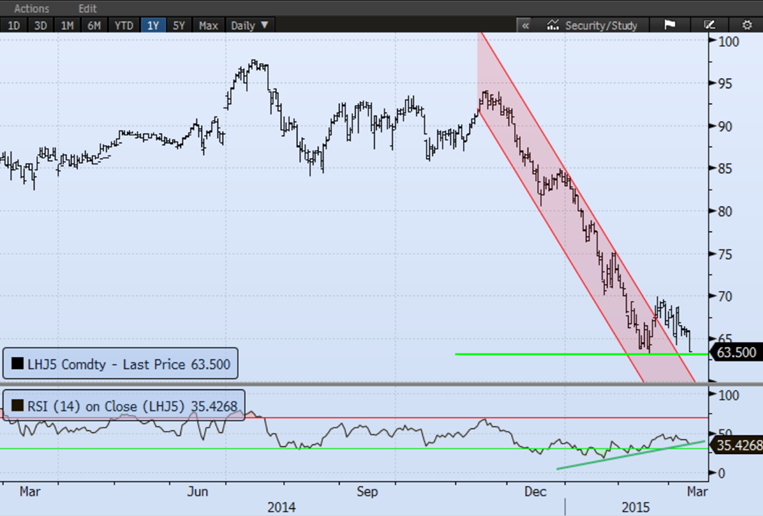Open the Edit menu
Viewport: 763px width, 516px height.
click(87, 7)
